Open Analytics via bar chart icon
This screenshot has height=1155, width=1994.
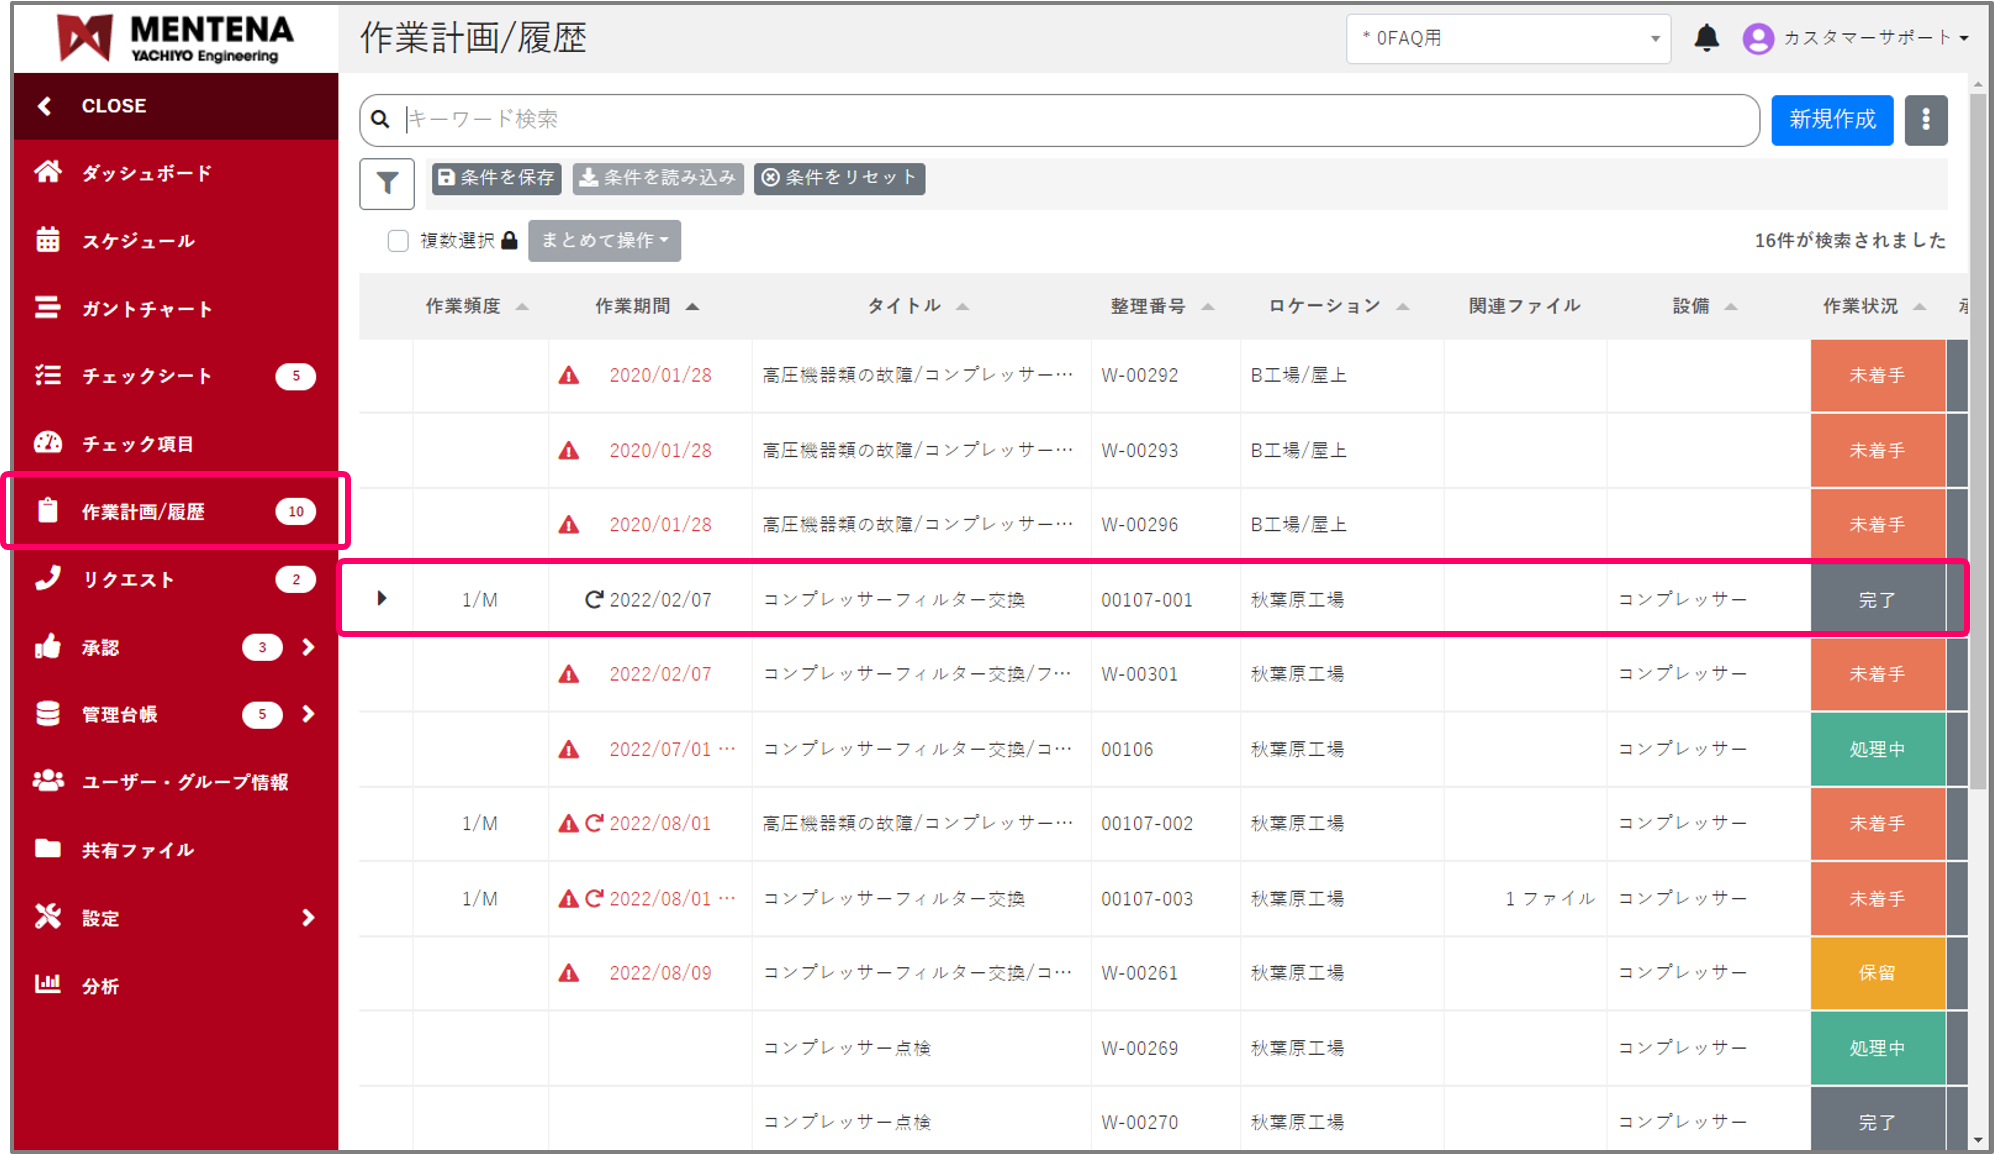point(48,984)
